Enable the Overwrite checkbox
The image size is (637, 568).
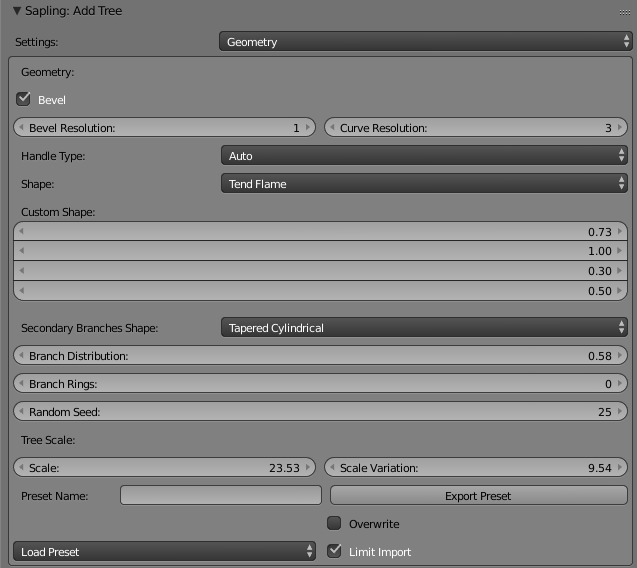[334, 523]
